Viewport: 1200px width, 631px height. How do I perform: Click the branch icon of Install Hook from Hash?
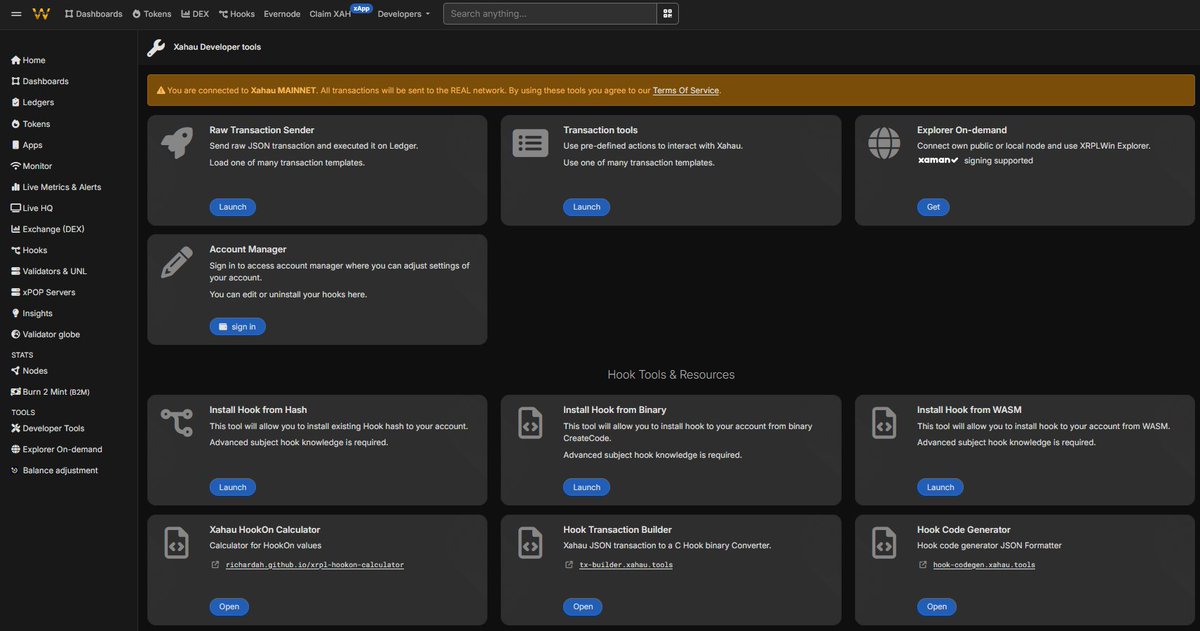click(x=177, y=423)
